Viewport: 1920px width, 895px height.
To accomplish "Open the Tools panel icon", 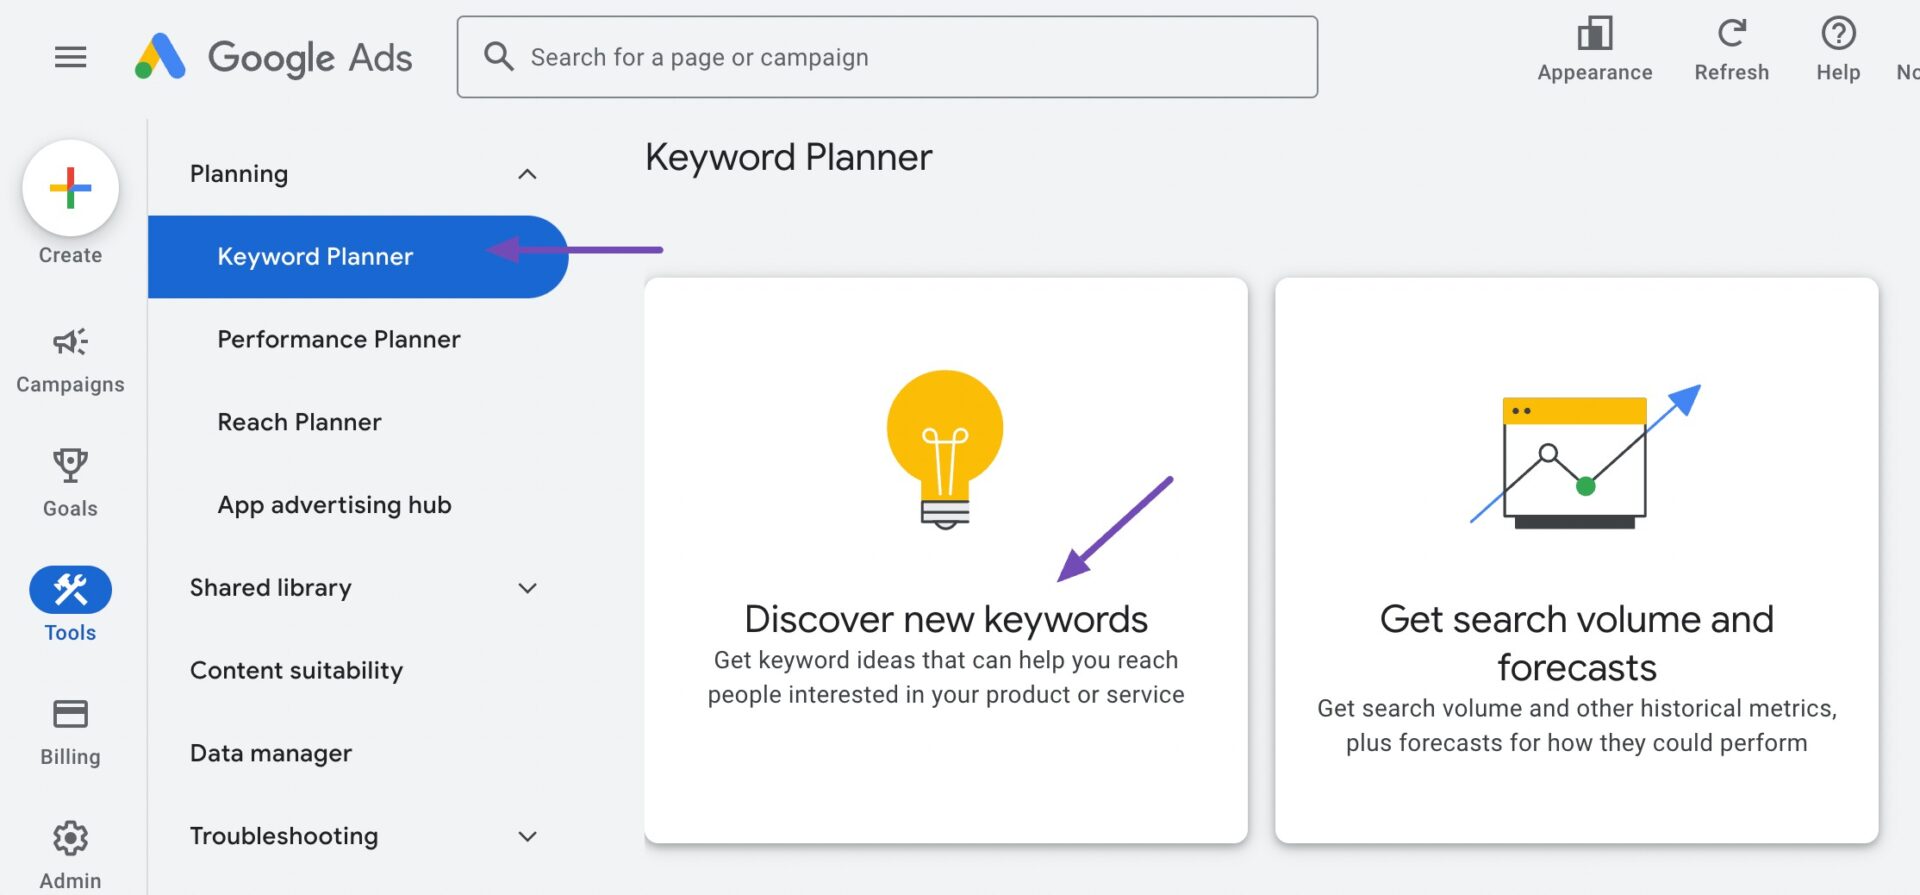I will (x=69, y=589).
